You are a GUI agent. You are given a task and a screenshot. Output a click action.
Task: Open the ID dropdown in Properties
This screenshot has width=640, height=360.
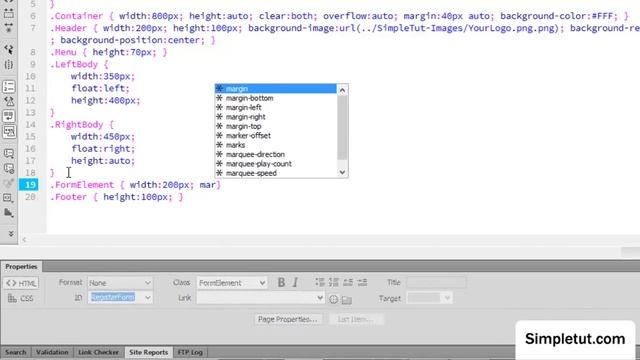point(120,297)
